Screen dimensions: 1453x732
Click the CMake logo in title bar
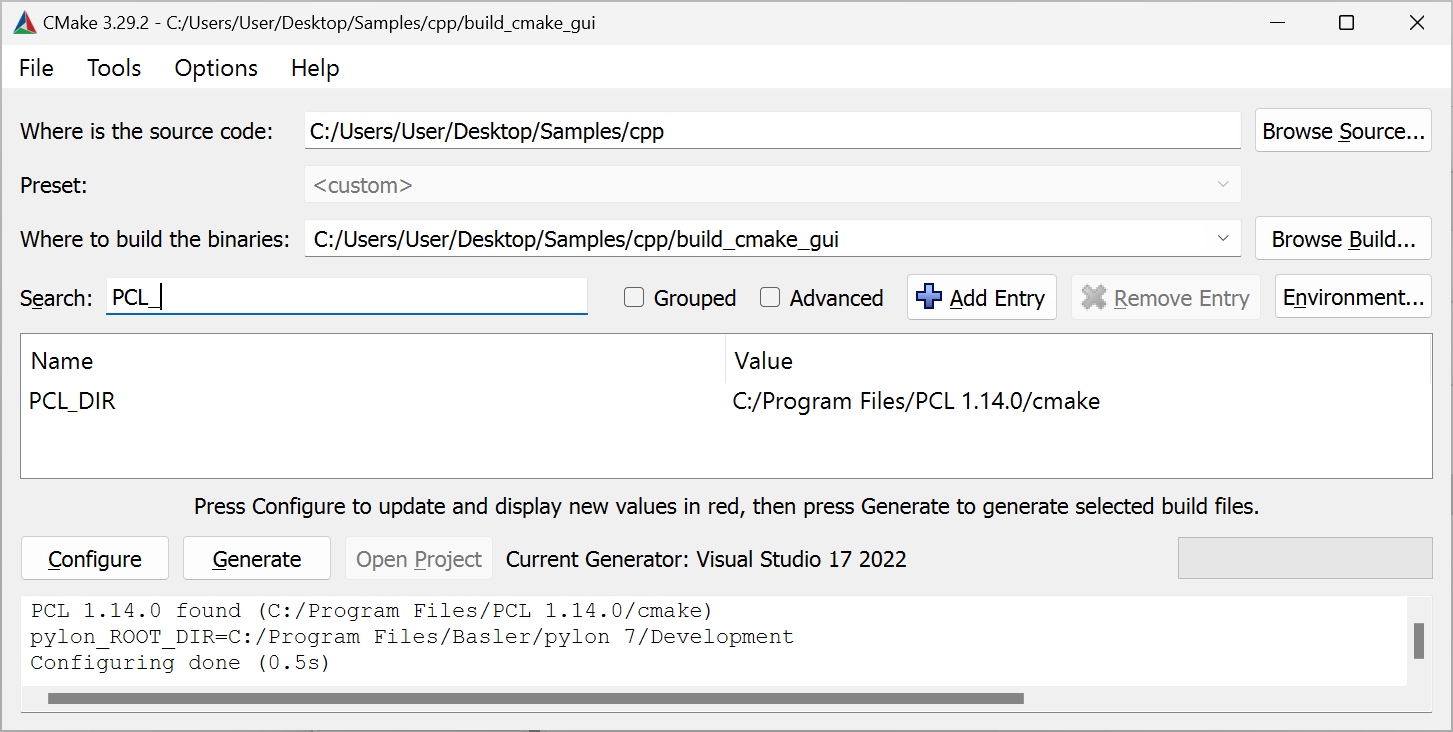click(25, 22)
